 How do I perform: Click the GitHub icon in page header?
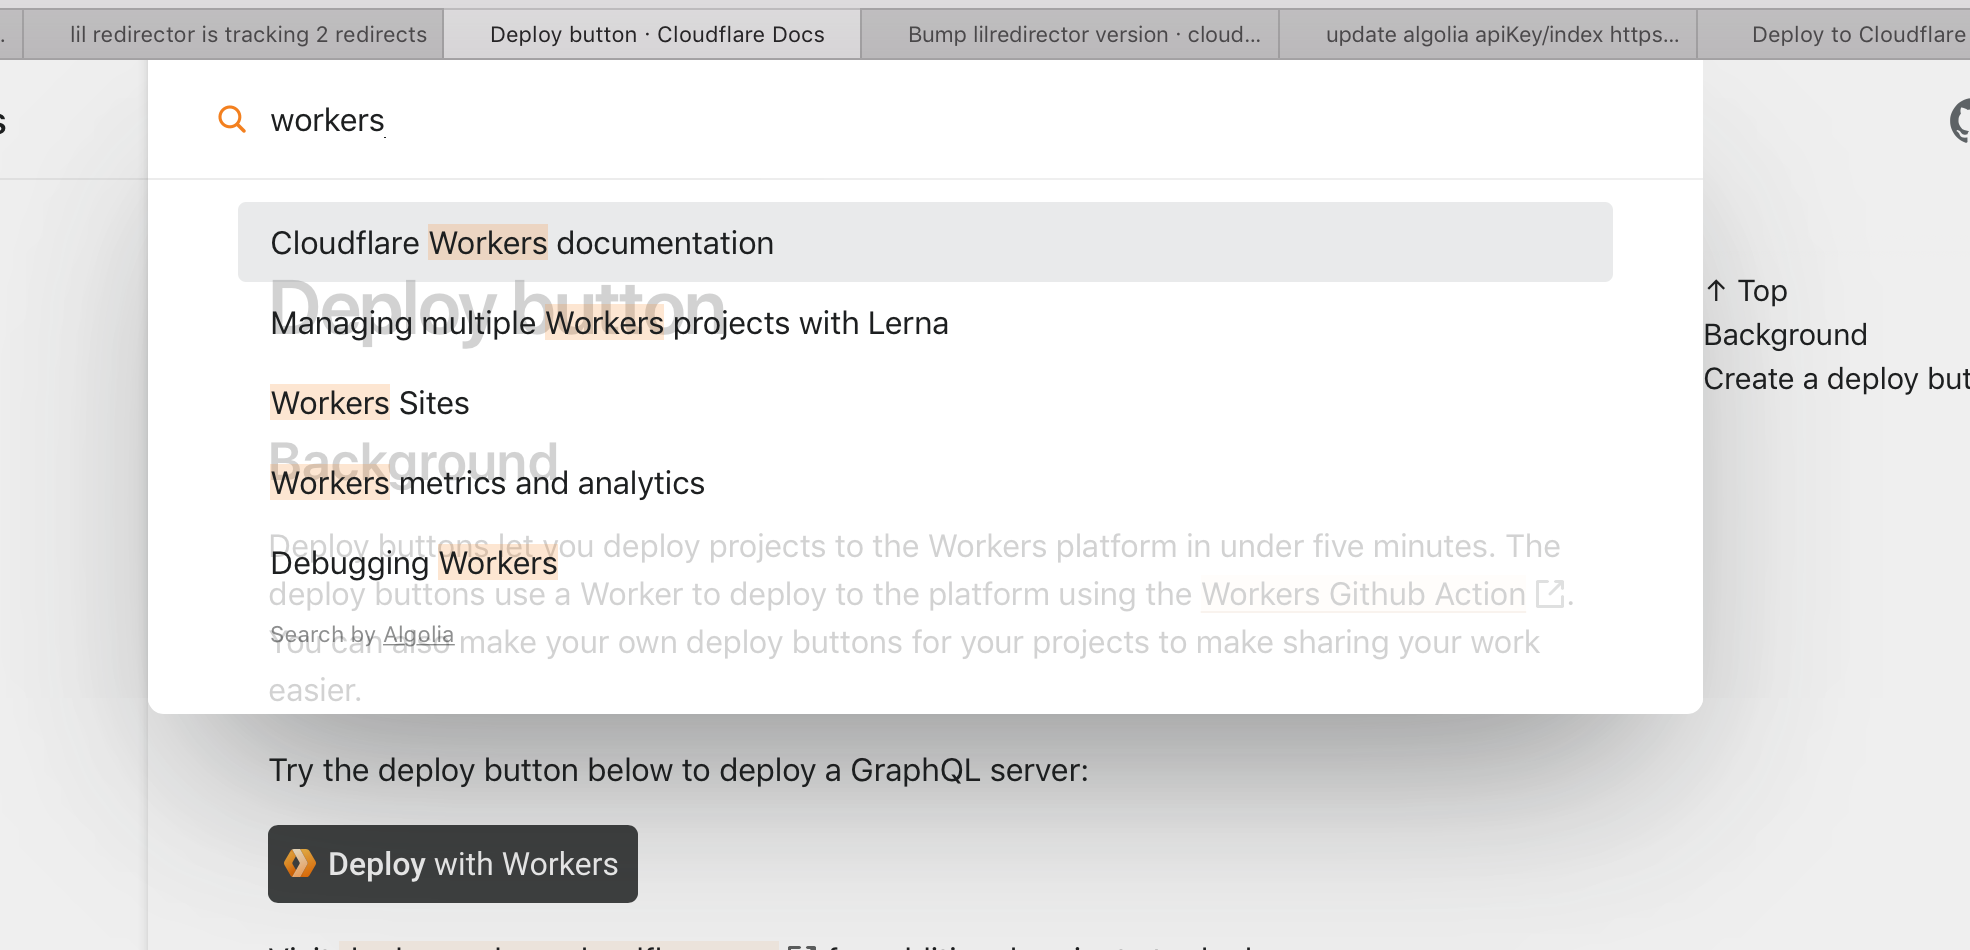click(x=1961, y=121)
